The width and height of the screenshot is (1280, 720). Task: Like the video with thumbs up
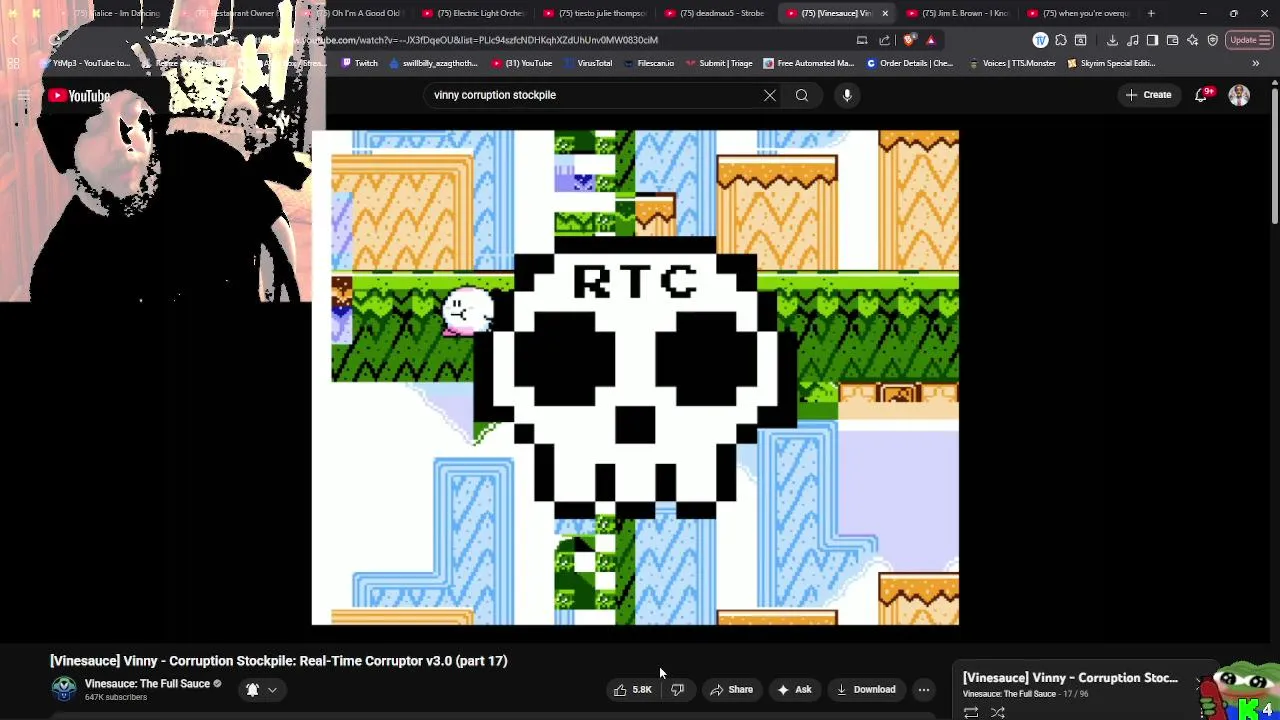(632, 689)
